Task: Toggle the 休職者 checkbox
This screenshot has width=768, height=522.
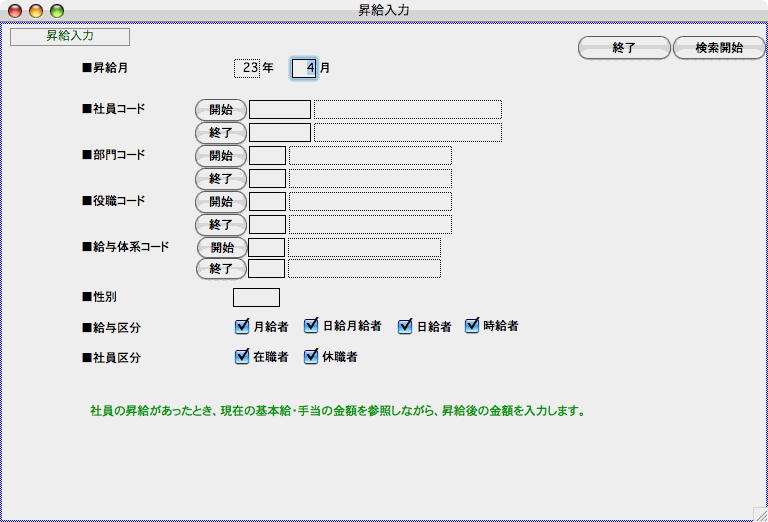Action: coord(311,356)
